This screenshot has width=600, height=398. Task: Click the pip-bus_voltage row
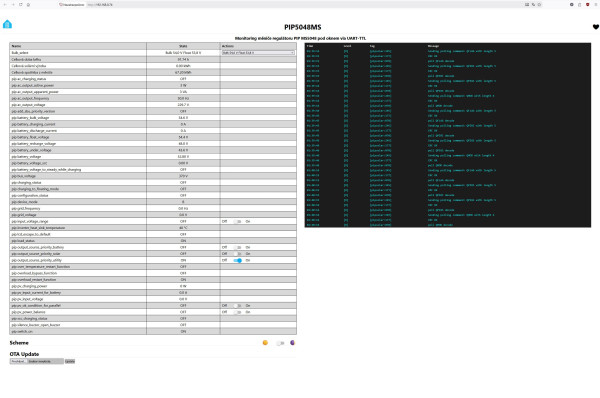point(153,176)
